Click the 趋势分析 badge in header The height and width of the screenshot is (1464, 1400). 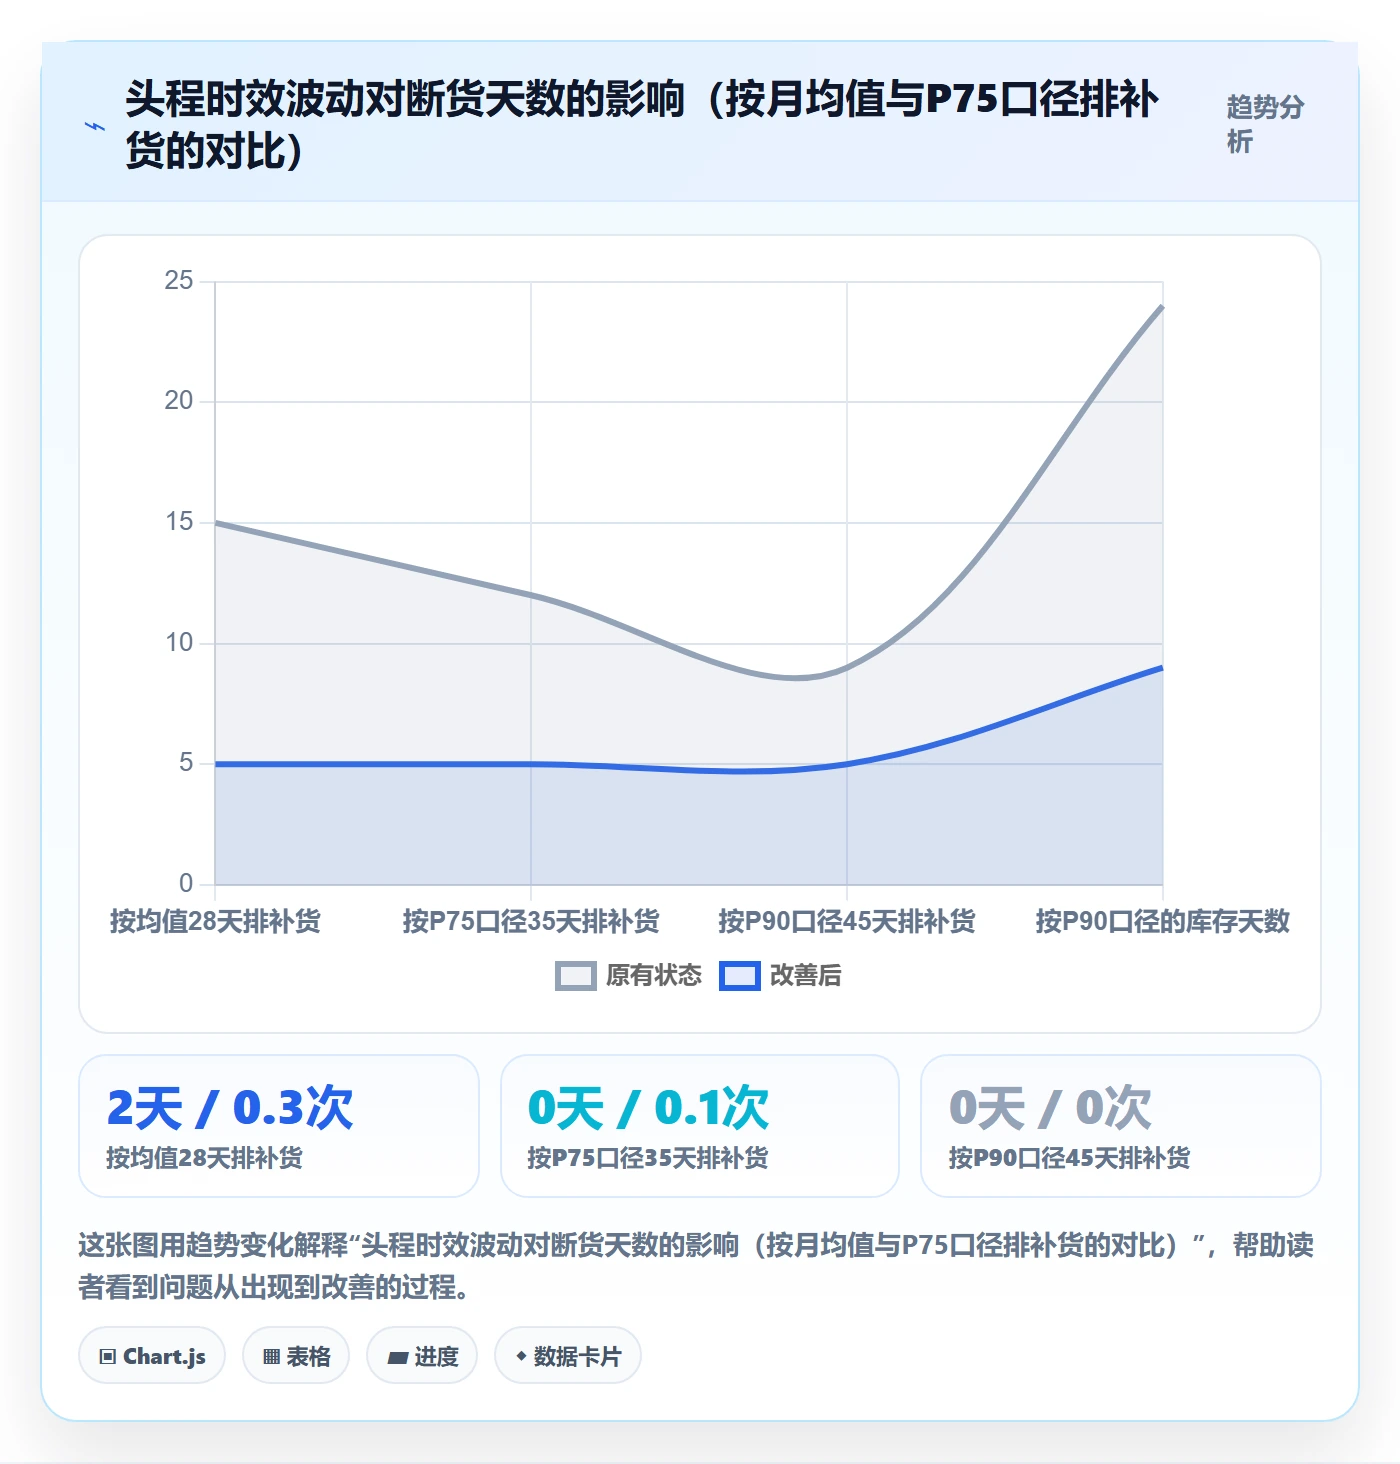click(1265, 124)
